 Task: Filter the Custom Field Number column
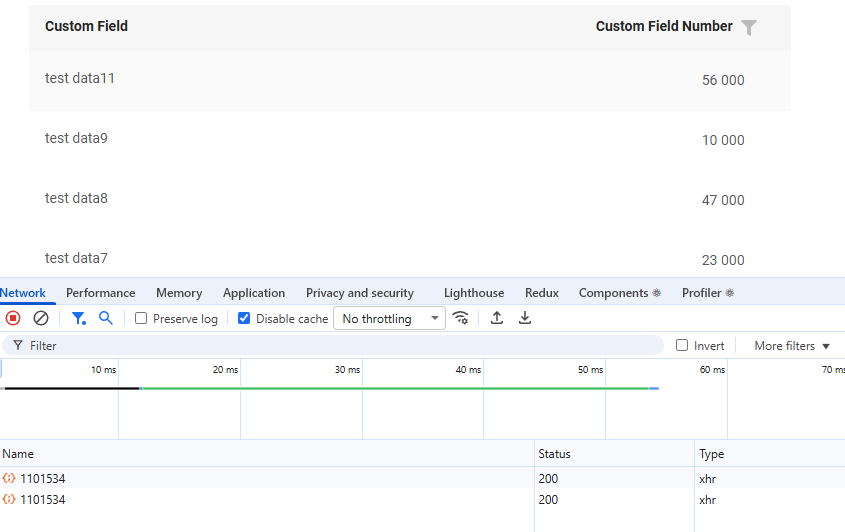tap(749, 28)
